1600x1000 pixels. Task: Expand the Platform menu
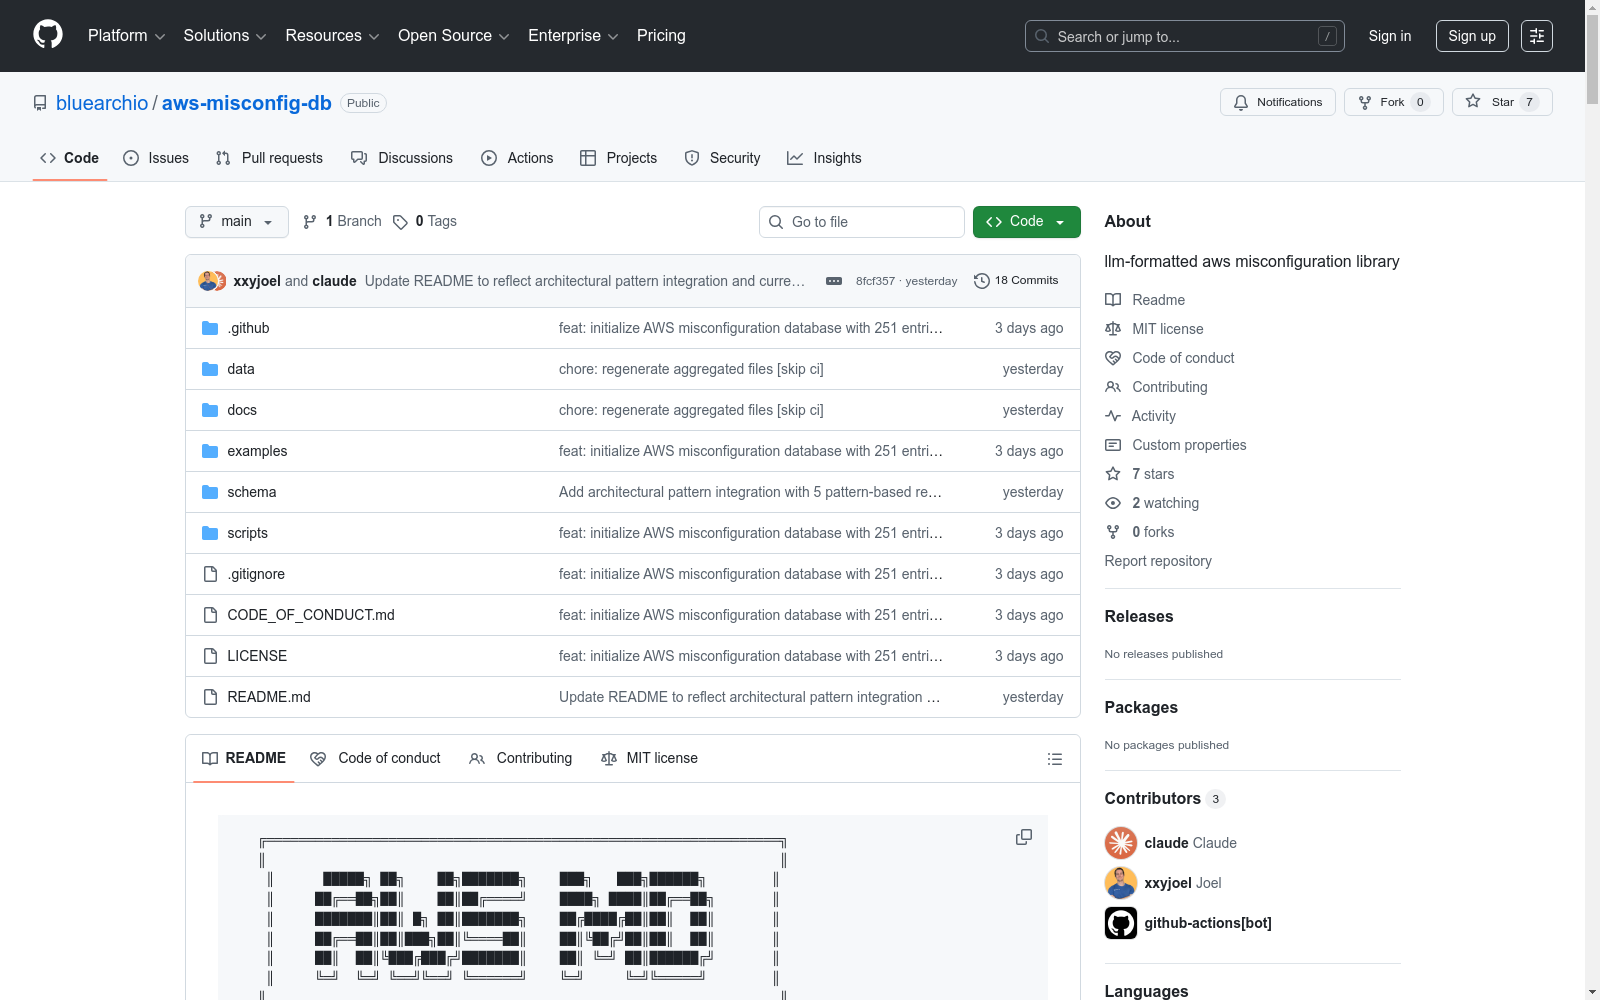click(126, 36)
